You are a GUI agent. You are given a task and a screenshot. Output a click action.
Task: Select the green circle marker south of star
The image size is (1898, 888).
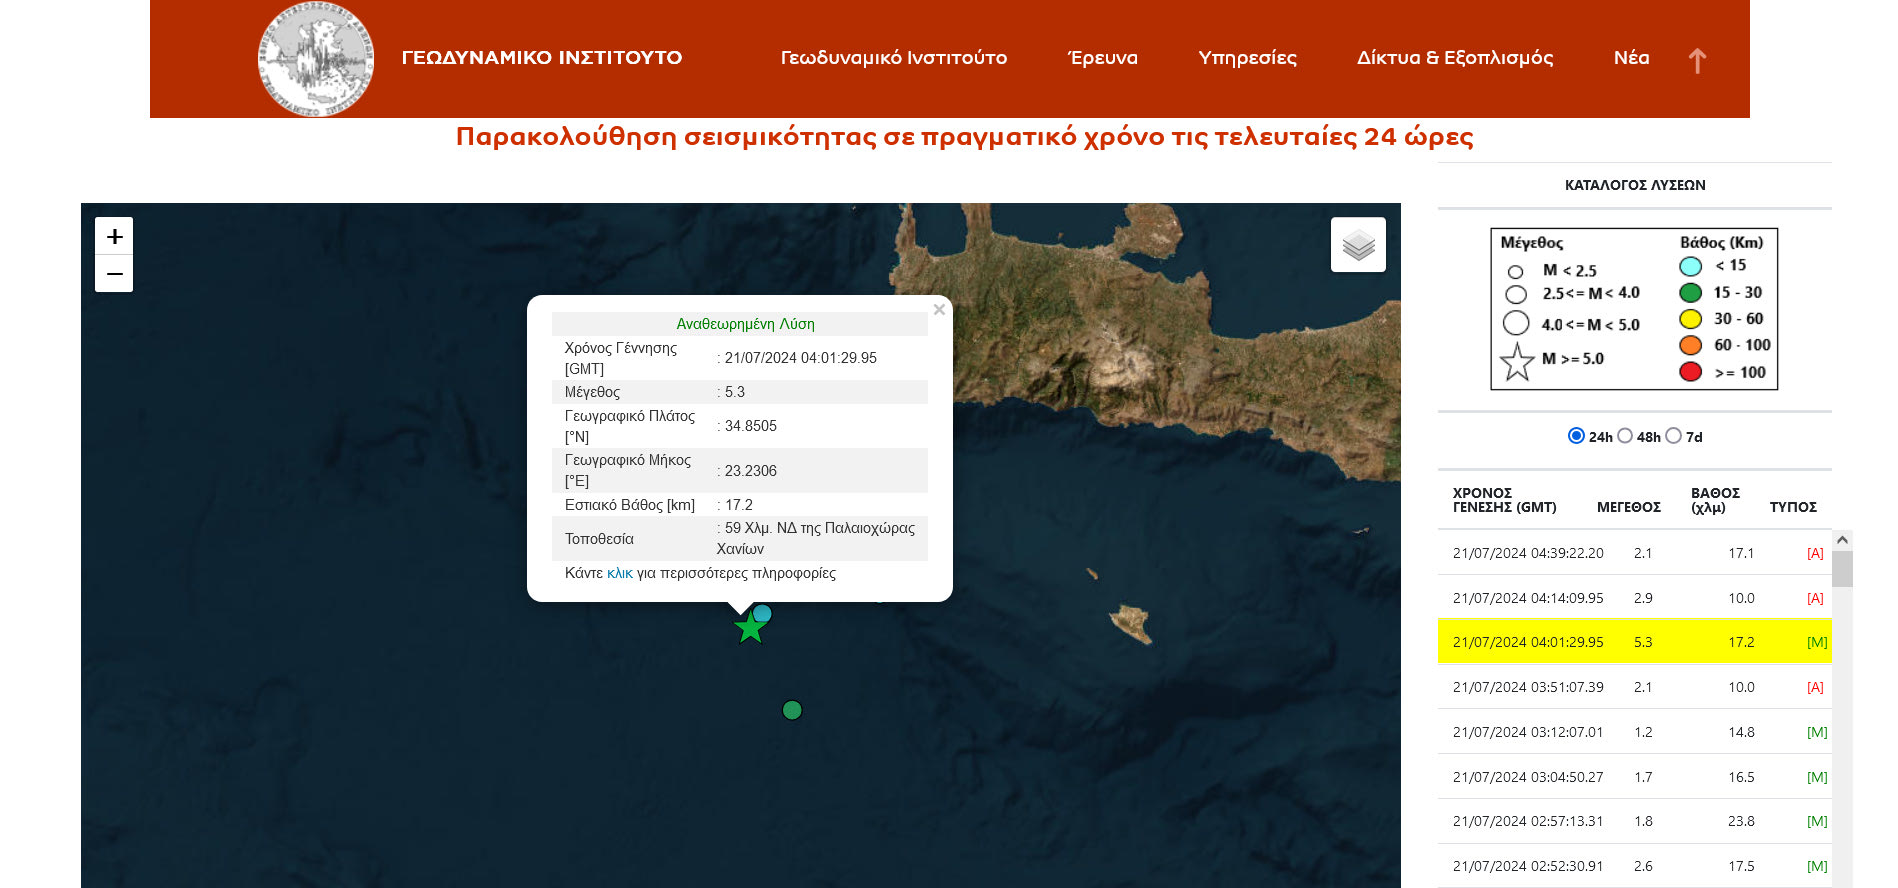[792, 710]
